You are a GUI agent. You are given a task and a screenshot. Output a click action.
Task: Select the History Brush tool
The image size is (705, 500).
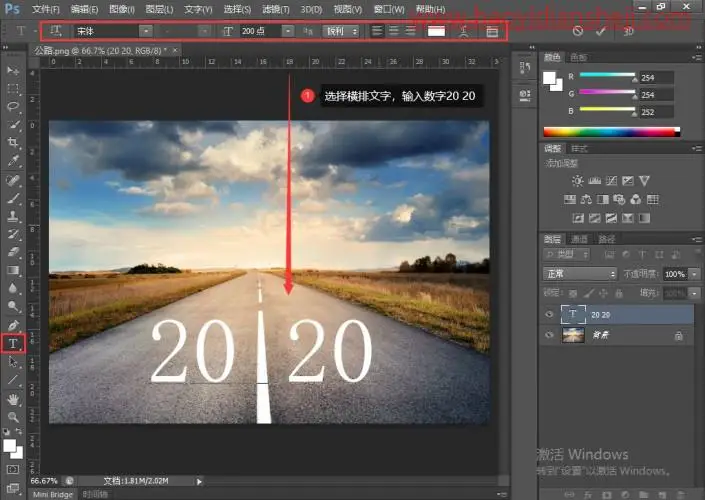13,234
